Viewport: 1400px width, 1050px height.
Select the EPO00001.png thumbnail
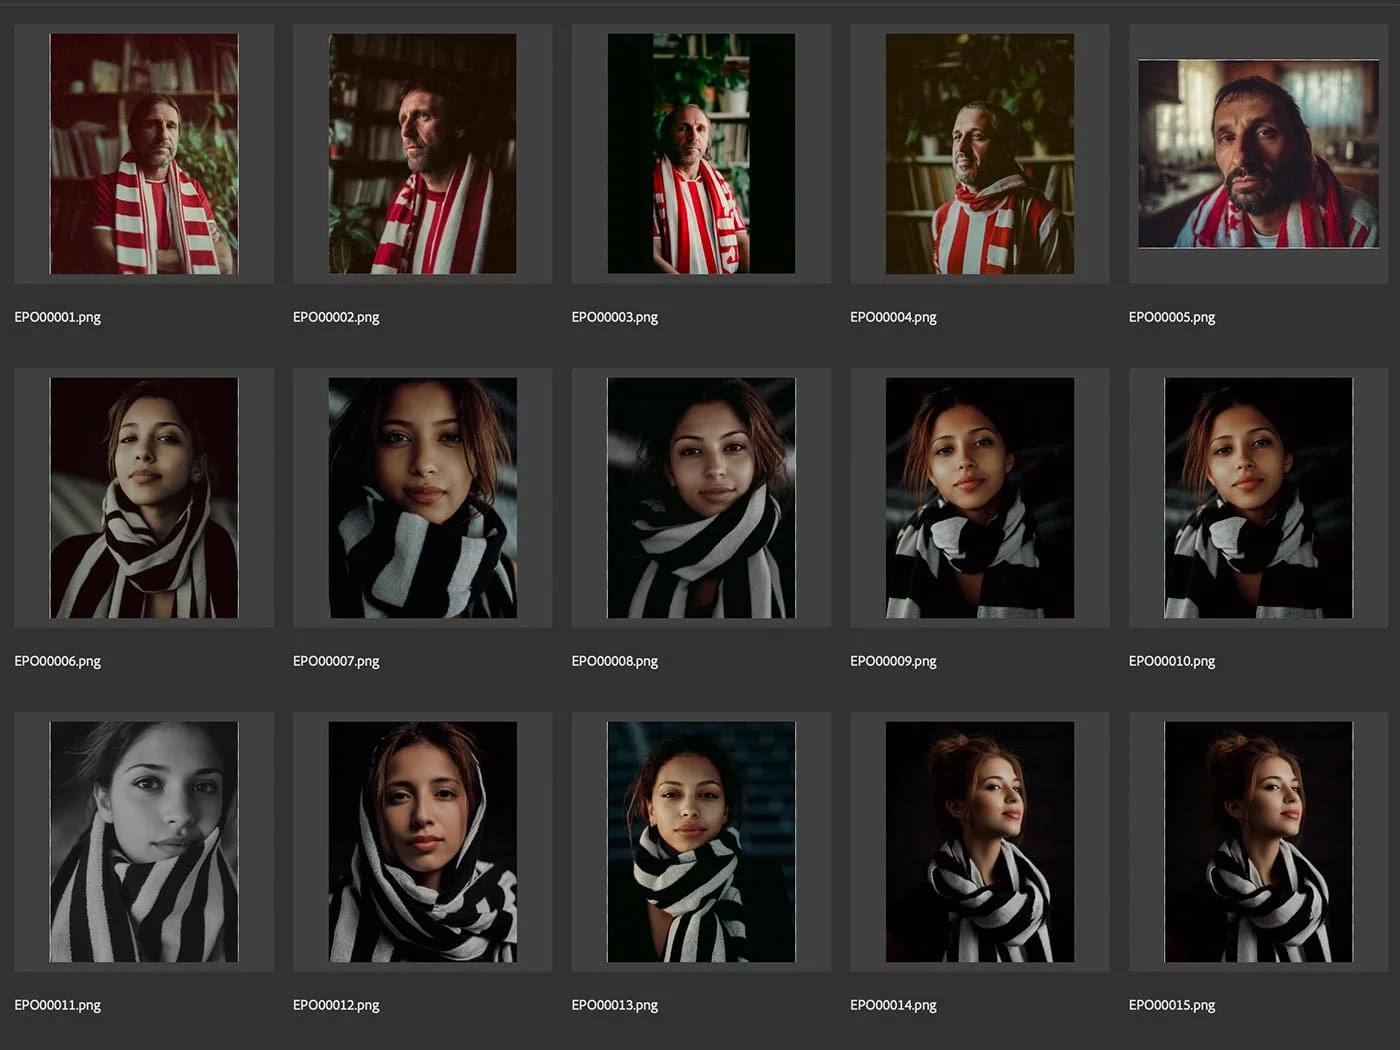[144, 154]
